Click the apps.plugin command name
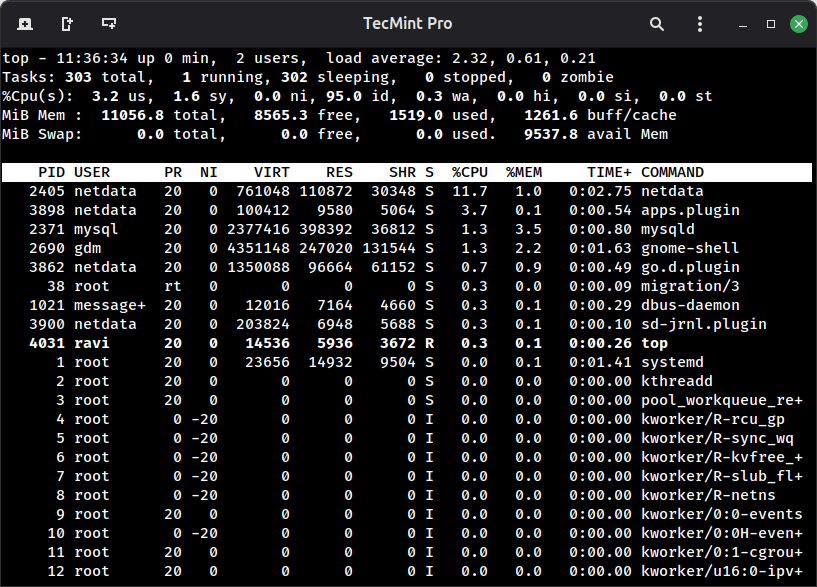817x587 pixels. coord(690,211)
